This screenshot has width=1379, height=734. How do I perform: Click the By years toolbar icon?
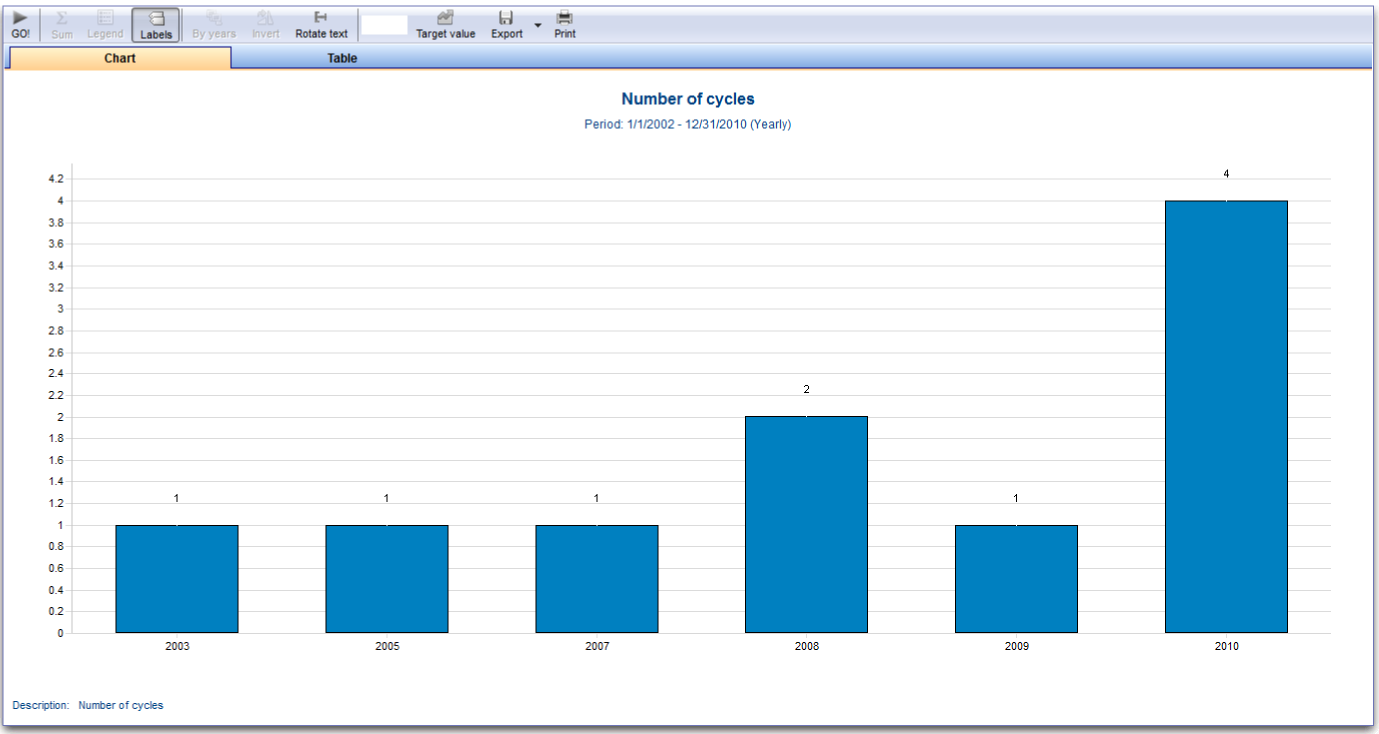[214, 25]
